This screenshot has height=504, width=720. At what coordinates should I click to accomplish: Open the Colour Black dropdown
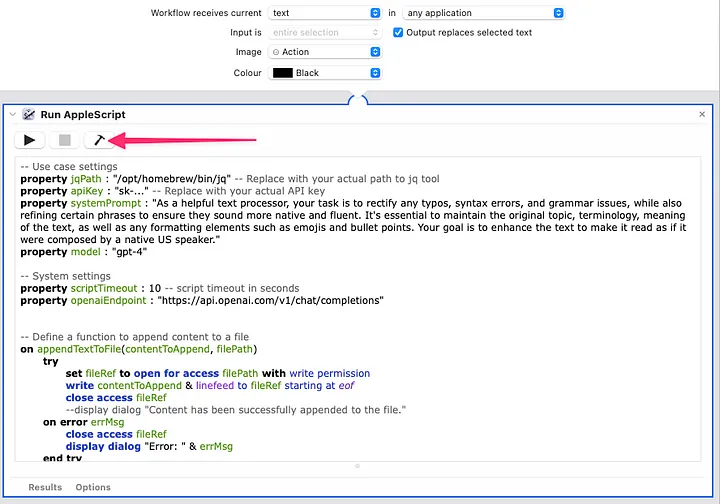point(325,73)
